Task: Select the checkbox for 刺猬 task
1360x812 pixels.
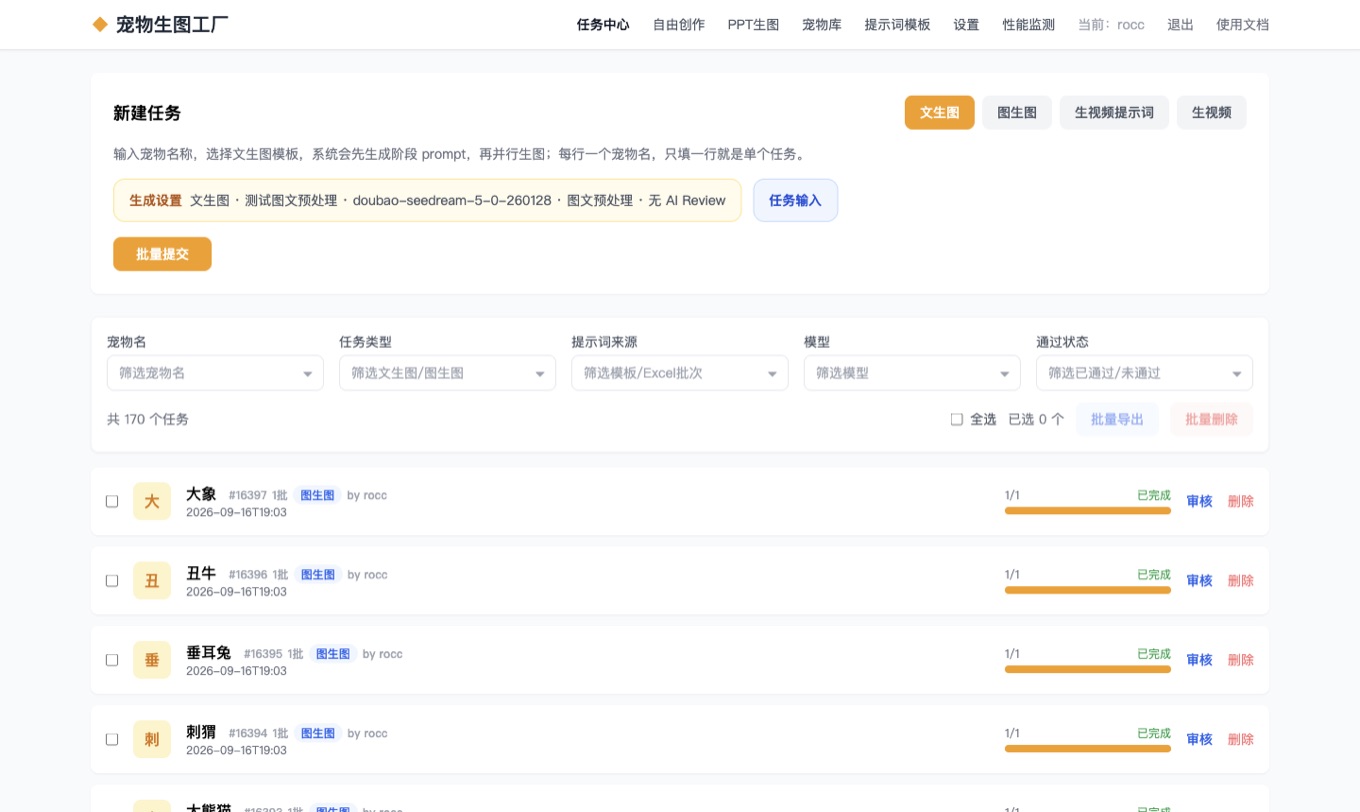Action: pyautogui.click(x=112, y=739)
